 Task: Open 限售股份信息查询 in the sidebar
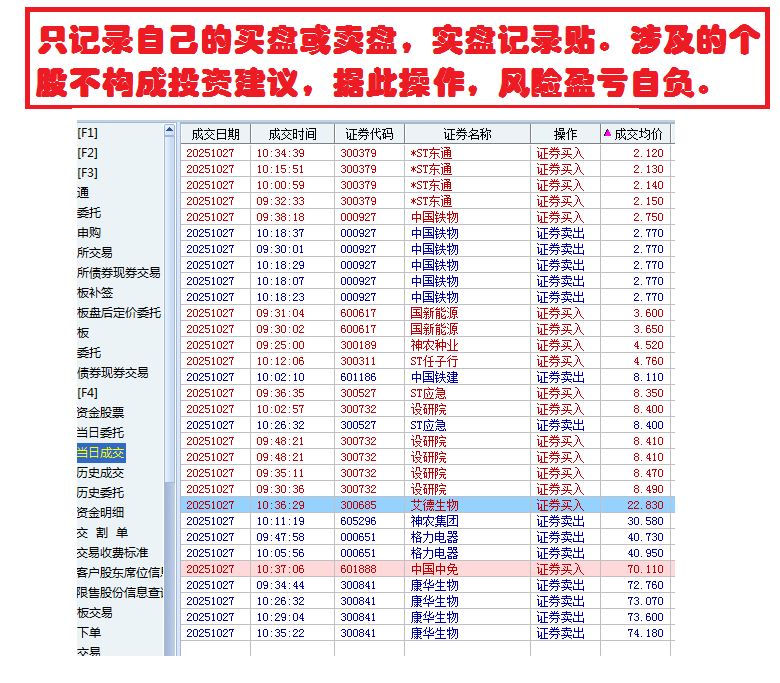pos(120,592)
